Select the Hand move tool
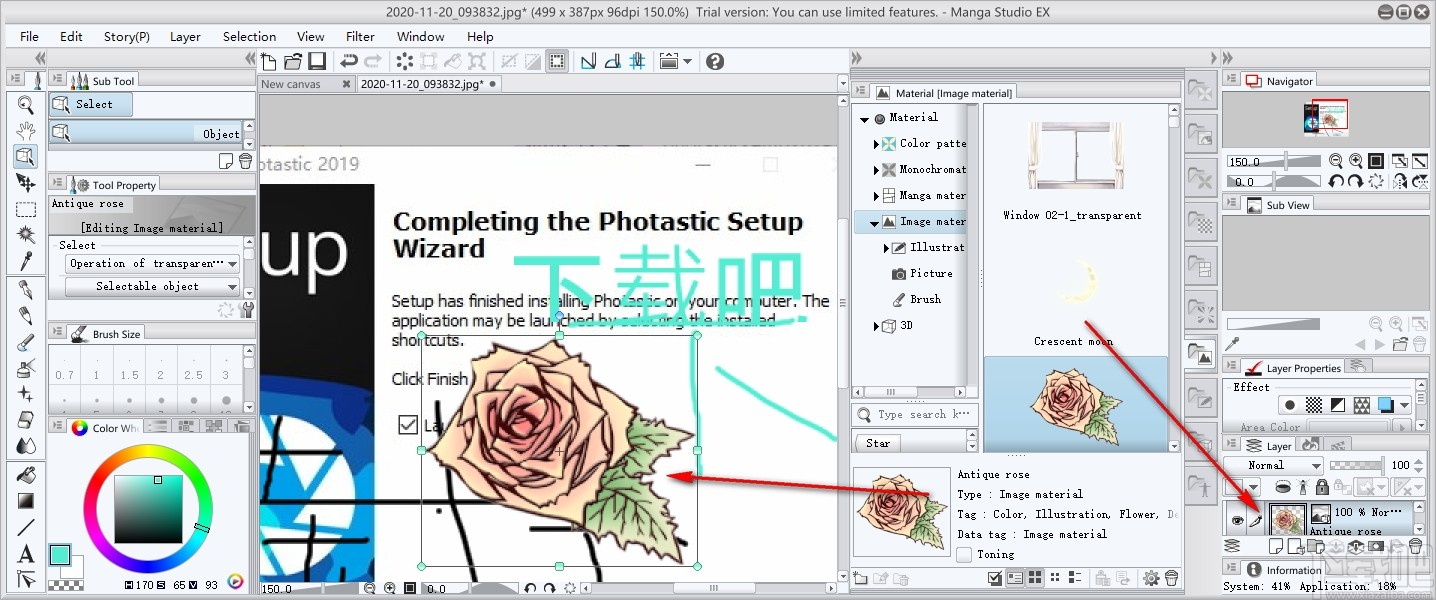Image resolution: width=1436 pixels, height=600 pixels. click(x=26, y=131)
